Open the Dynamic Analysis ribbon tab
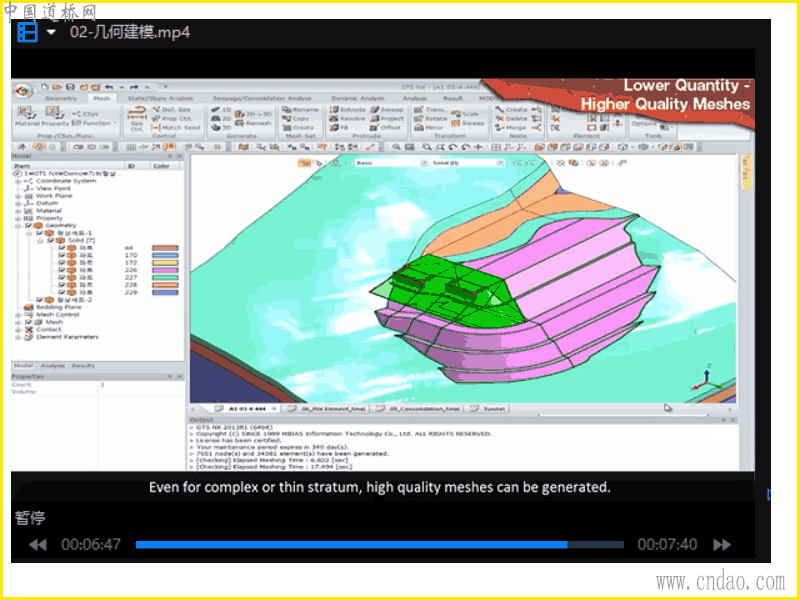Image resolution: width=800 pixels, height=600 pixels. click(358, 98)
